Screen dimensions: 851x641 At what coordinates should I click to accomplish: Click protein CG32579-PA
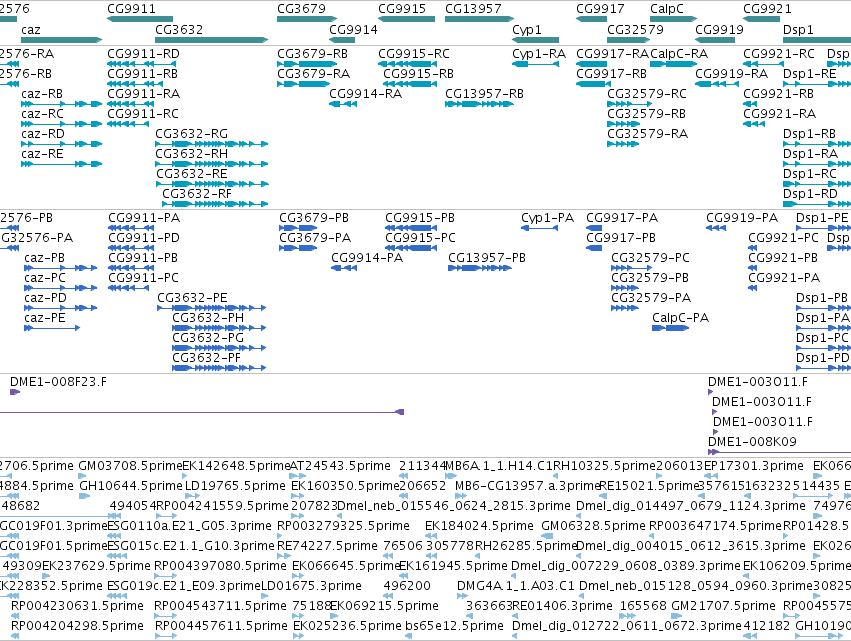point(651,298)
